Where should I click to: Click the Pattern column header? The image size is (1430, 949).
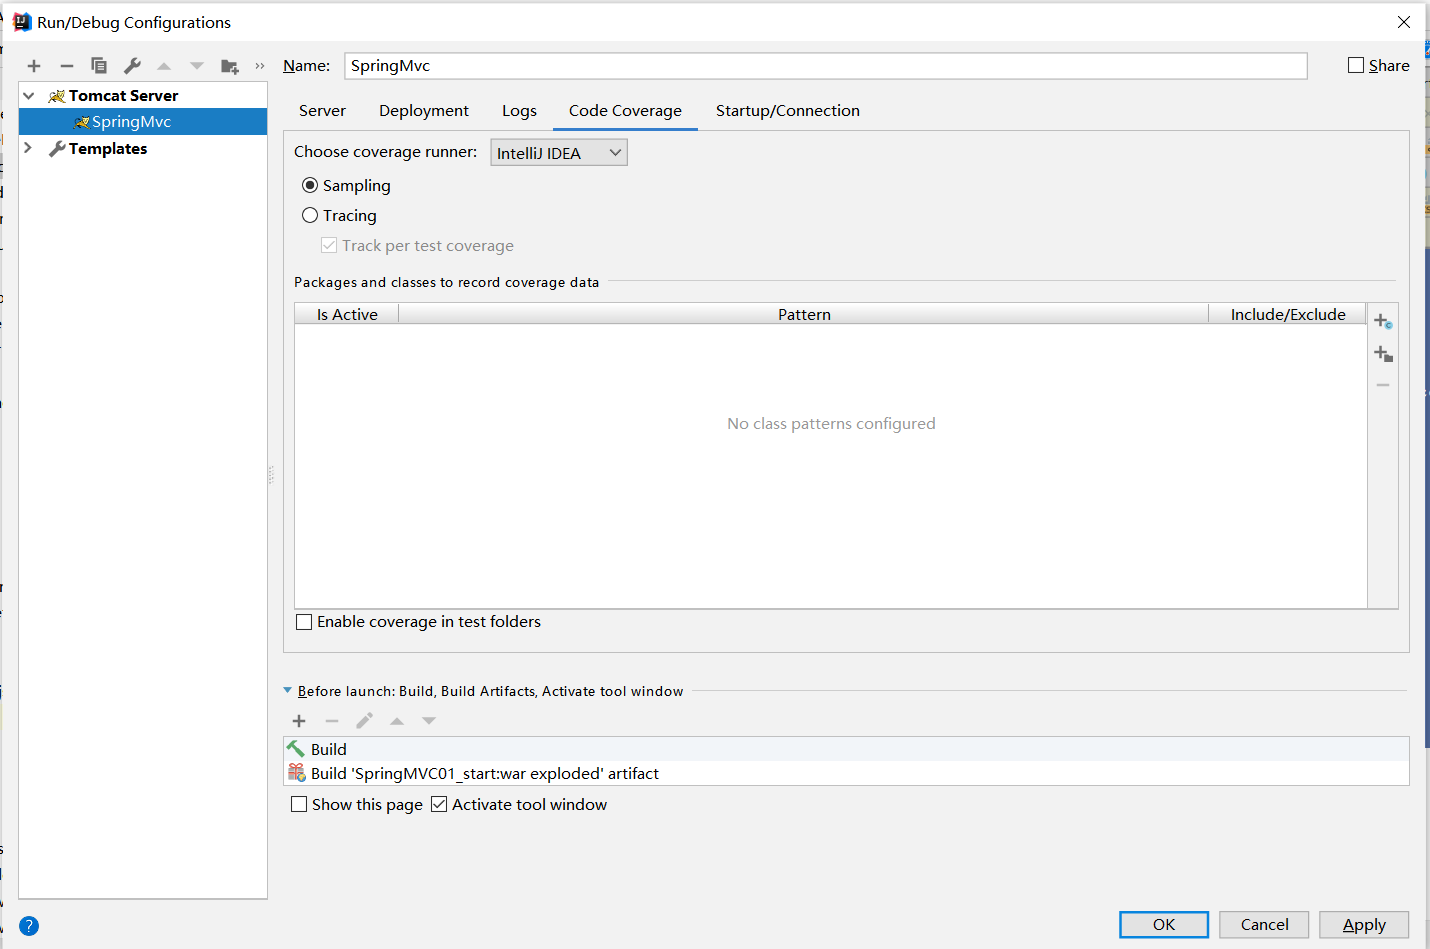coord(804,314)
